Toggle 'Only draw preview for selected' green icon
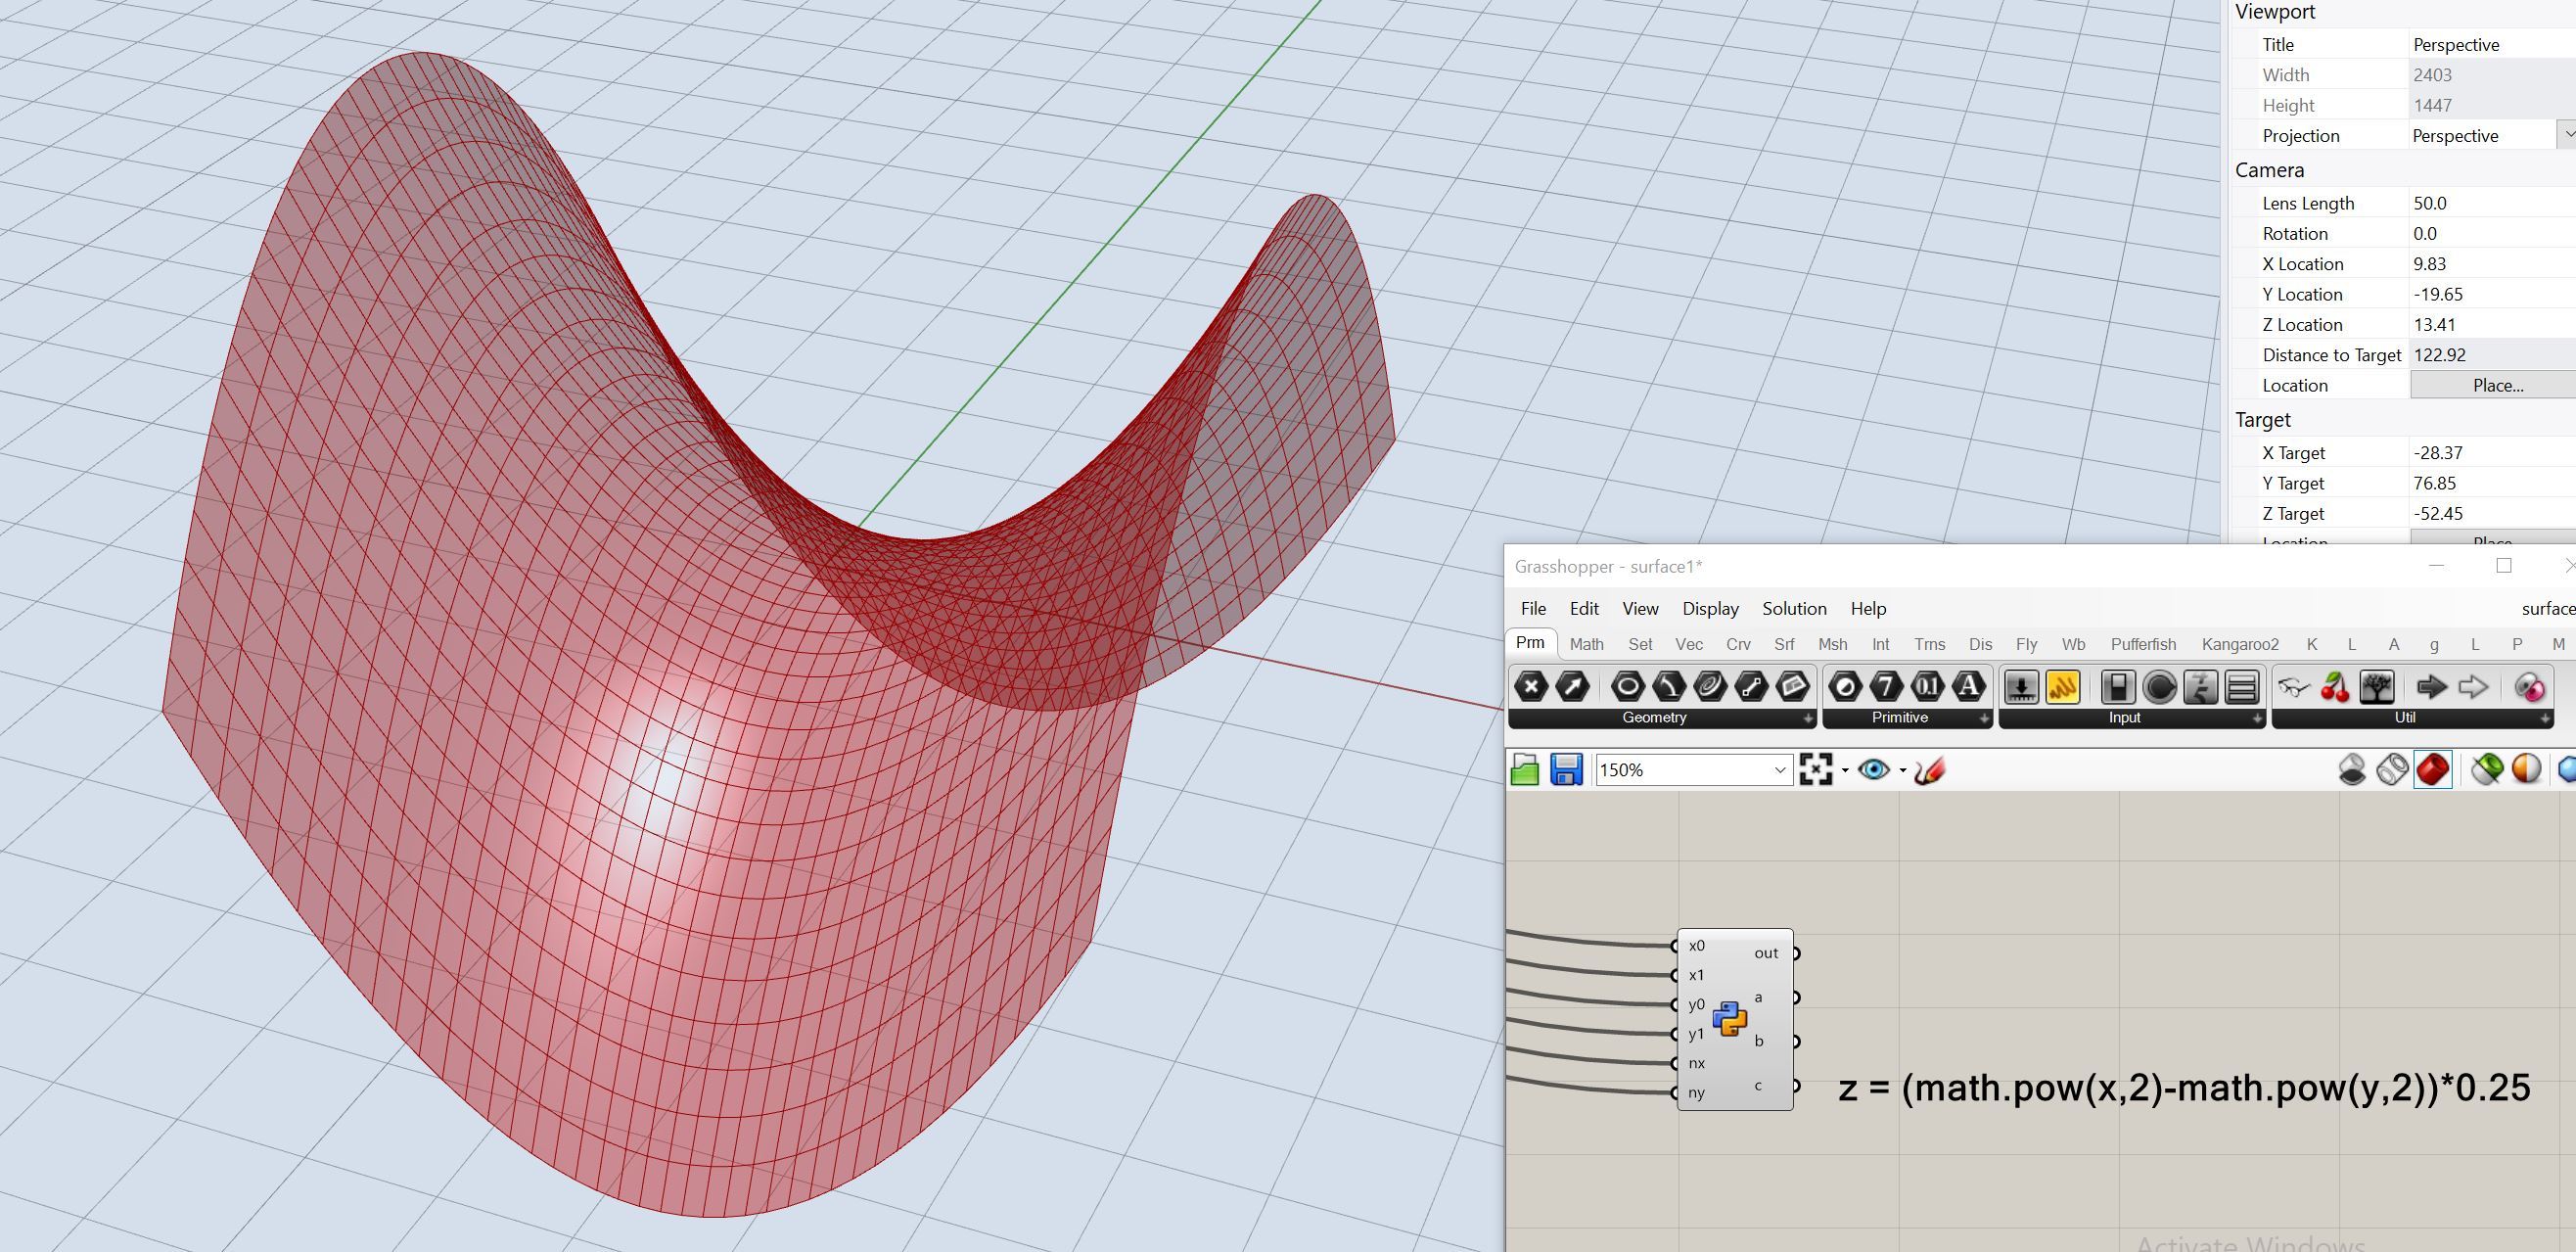The image size is (2576, 1252). 2487,770
